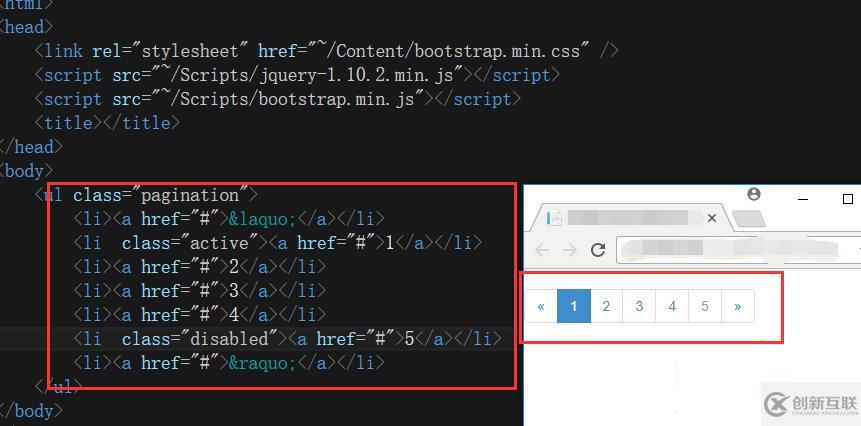Image resolution: width=861 pixels, height=426 pixels.
Task: Click the closing head tag
Action: pyautogui.click(x=31, y=147)
